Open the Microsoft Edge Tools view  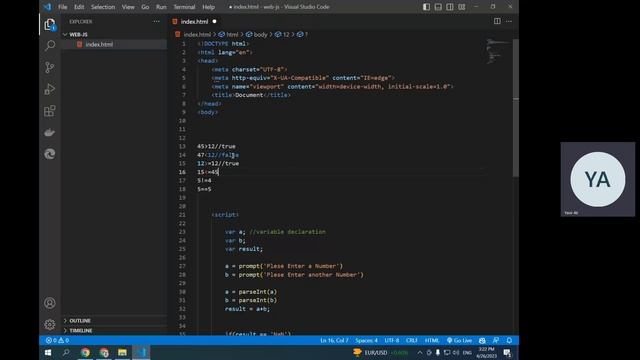(50, 154)
